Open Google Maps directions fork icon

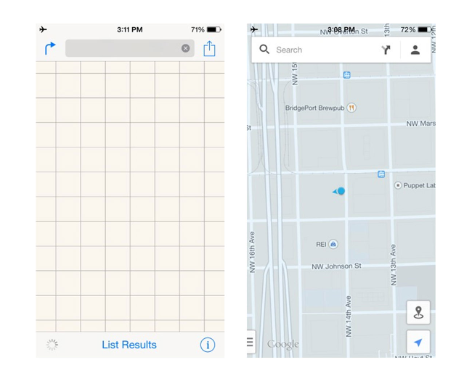386,50
